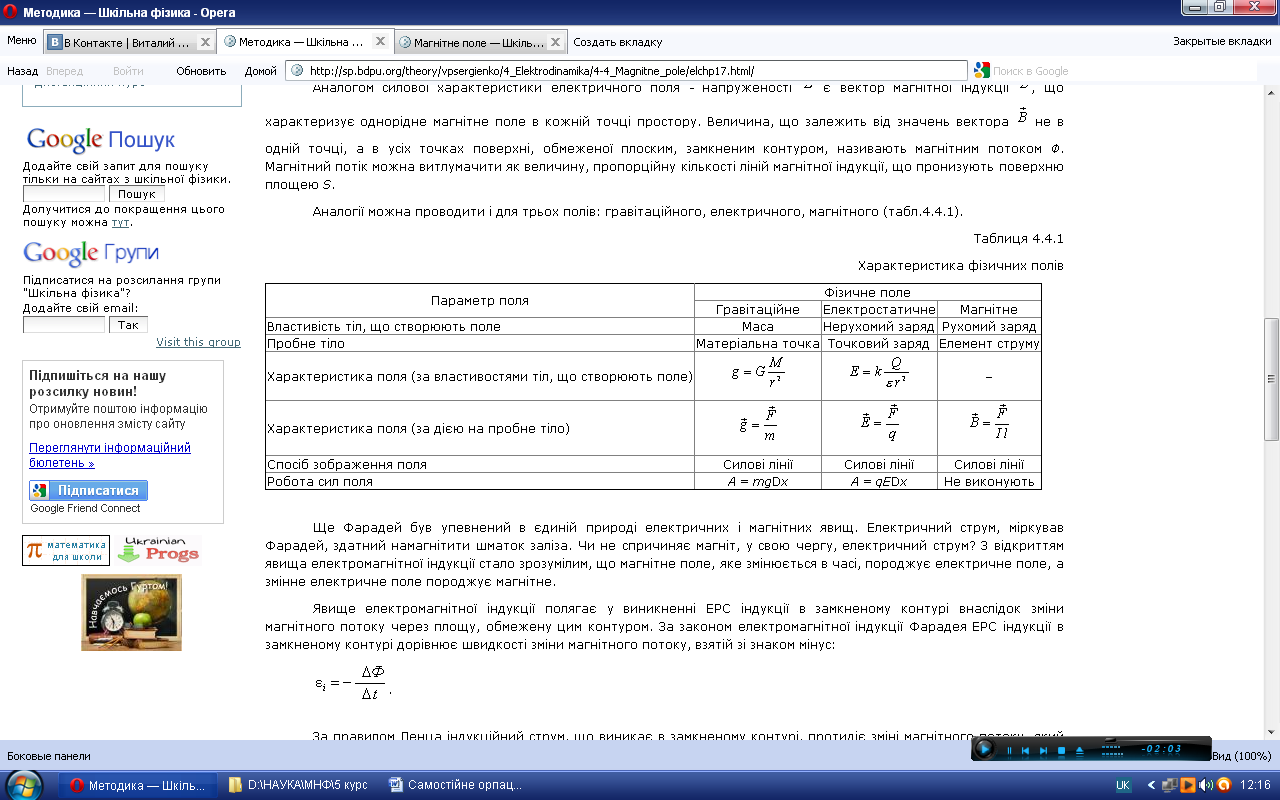
Task: Click the network connection tray icon
Action: 1169,785
